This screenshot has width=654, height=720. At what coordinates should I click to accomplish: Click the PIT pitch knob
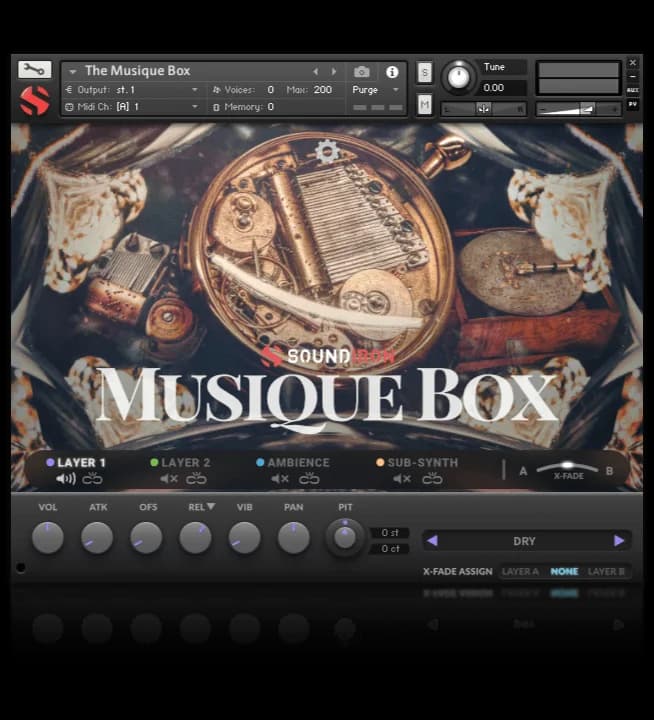pos(345,537)
